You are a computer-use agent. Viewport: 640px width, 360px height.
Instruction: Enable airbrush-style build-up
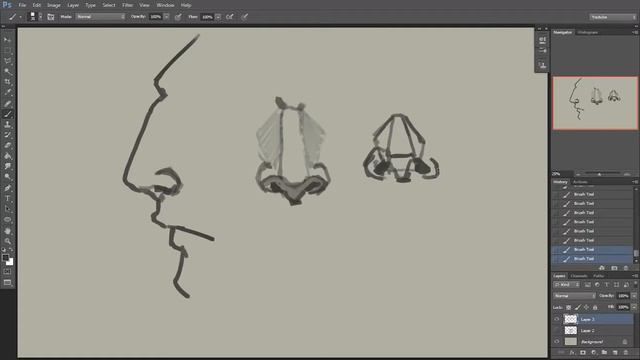click(230, 17)
